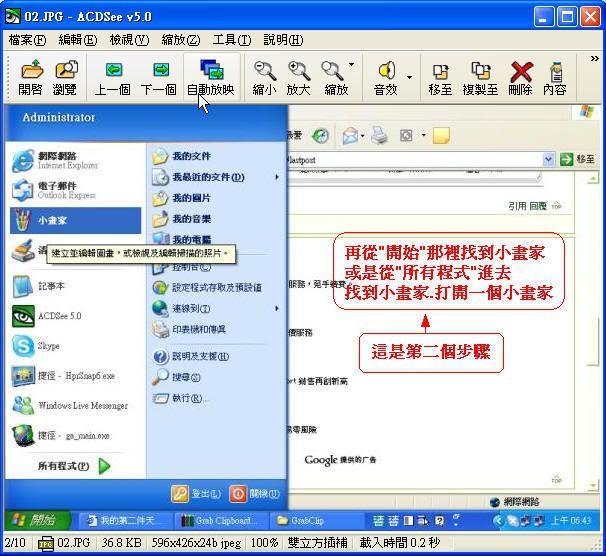Click the 複製至 copy-to toolbar icon

point(480,77)
